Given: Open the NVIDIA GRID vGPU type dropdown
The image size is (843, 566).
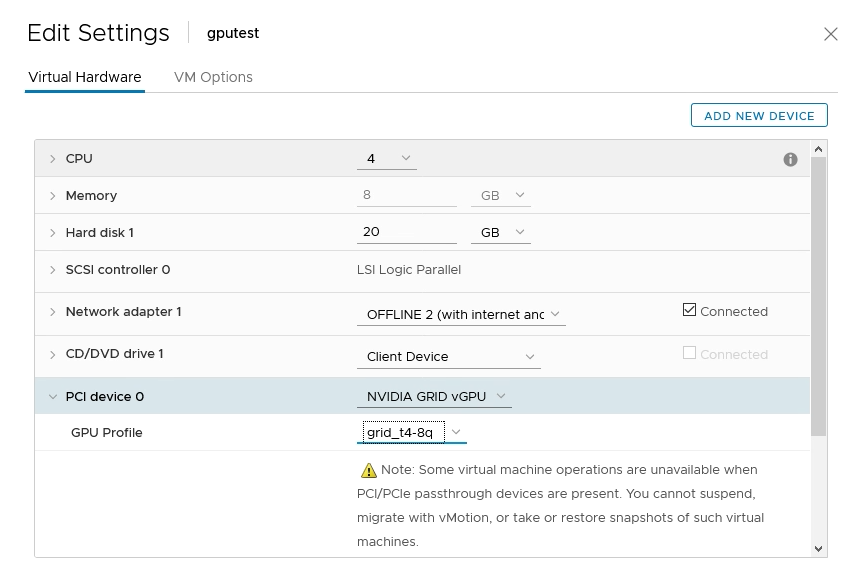Looking at the screenshot, I should [434, 397].
